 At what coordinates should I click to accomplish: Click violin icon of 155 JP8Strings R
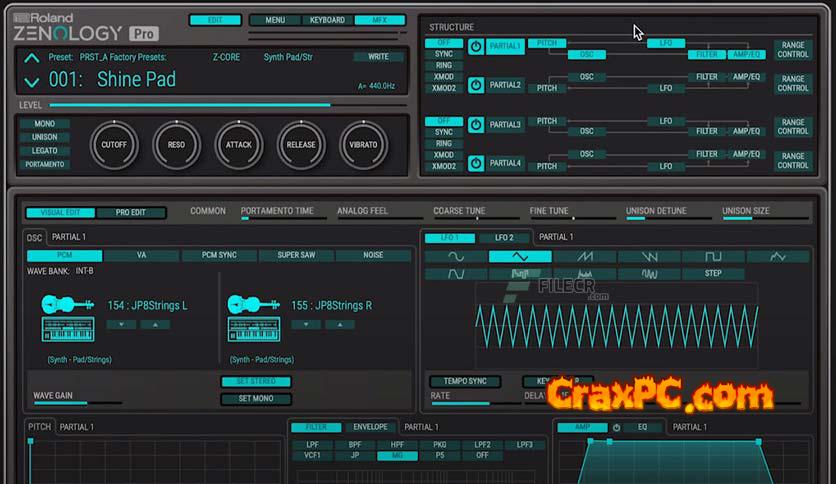[253, 304]
